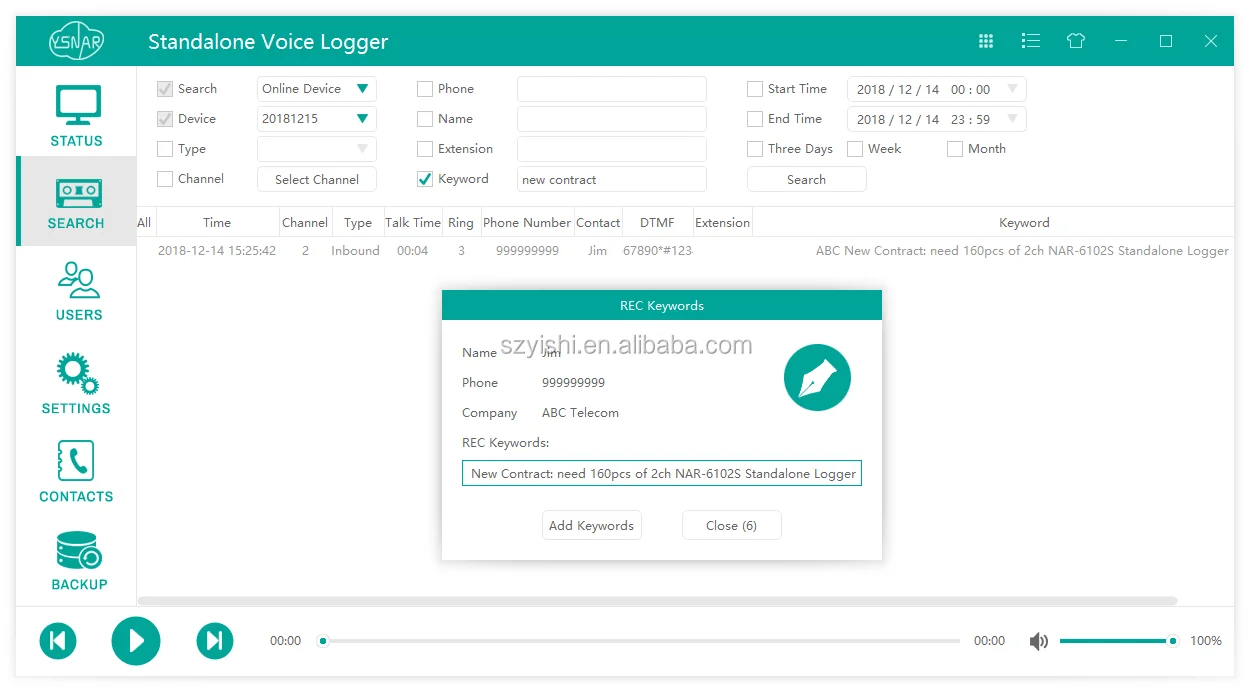Click the pen edit icon in REC Keywords dialog

point(817,377)
